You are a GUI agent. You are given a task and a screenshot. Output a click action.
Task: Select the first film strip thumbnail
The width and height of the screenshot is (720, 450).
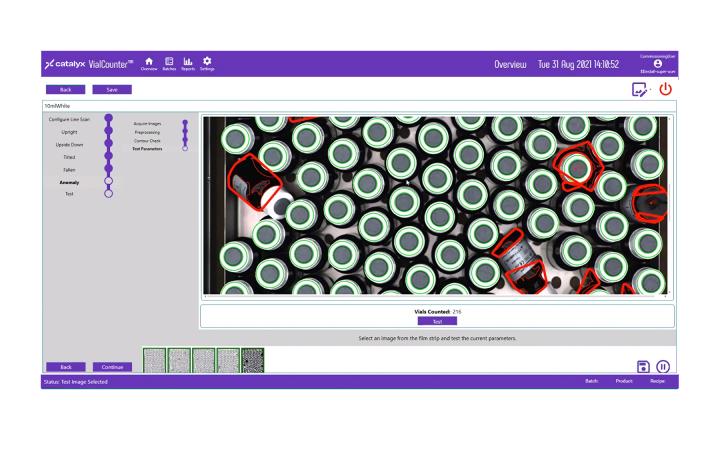point(154,360)
